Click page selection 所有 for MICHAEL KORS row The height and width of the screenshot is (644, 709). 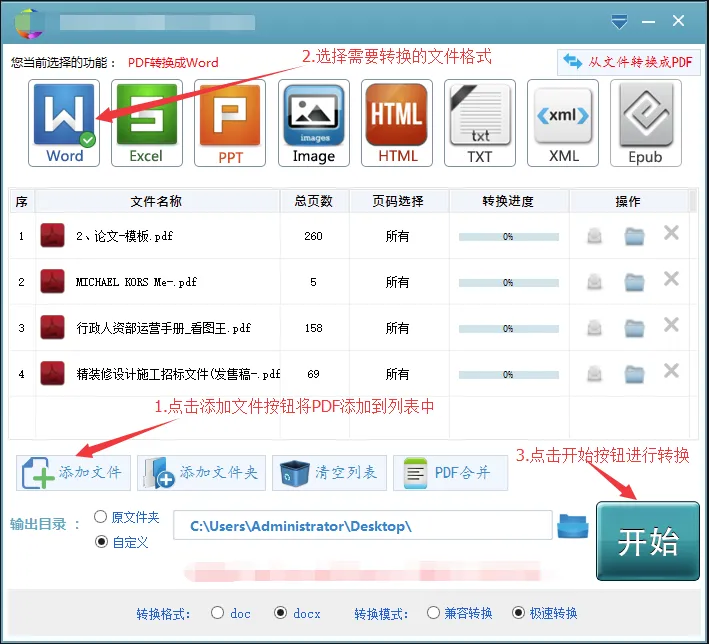click(397, 282)
